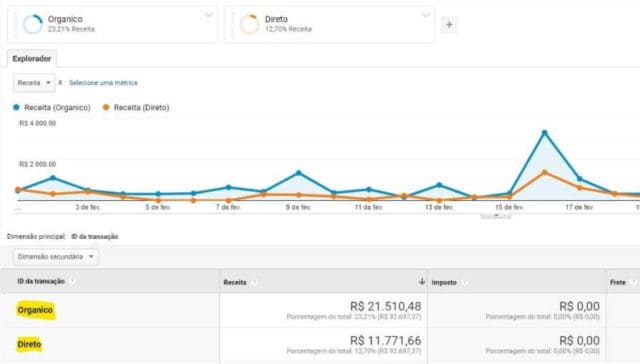Click the chart expand handle below the axis
The height and width of the screenshot is (364, 640).
(x=496, y=215)
